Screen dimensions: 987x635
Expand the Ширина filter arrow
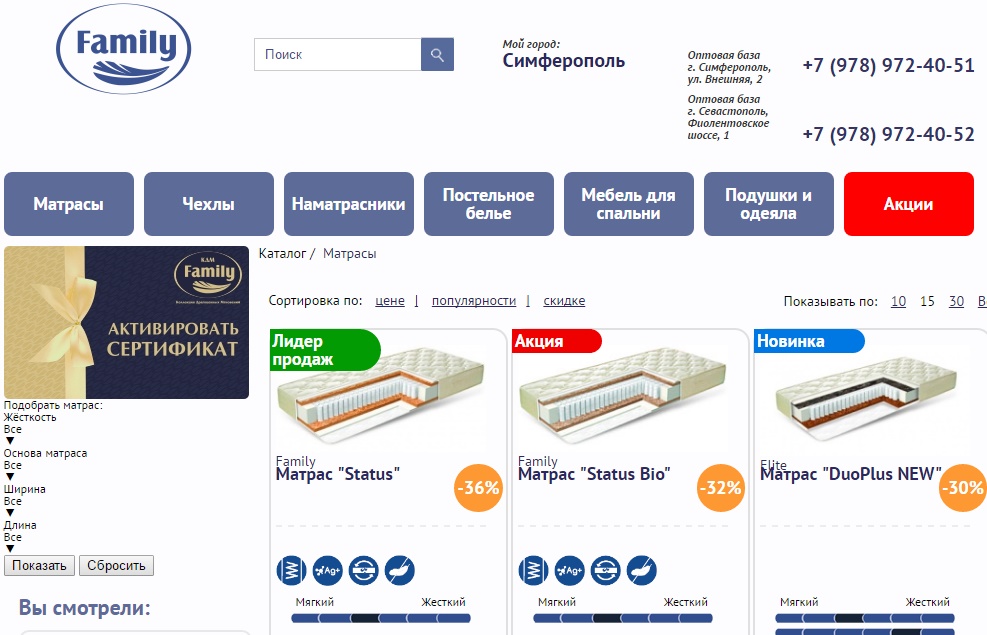click(x=9, y=513)
